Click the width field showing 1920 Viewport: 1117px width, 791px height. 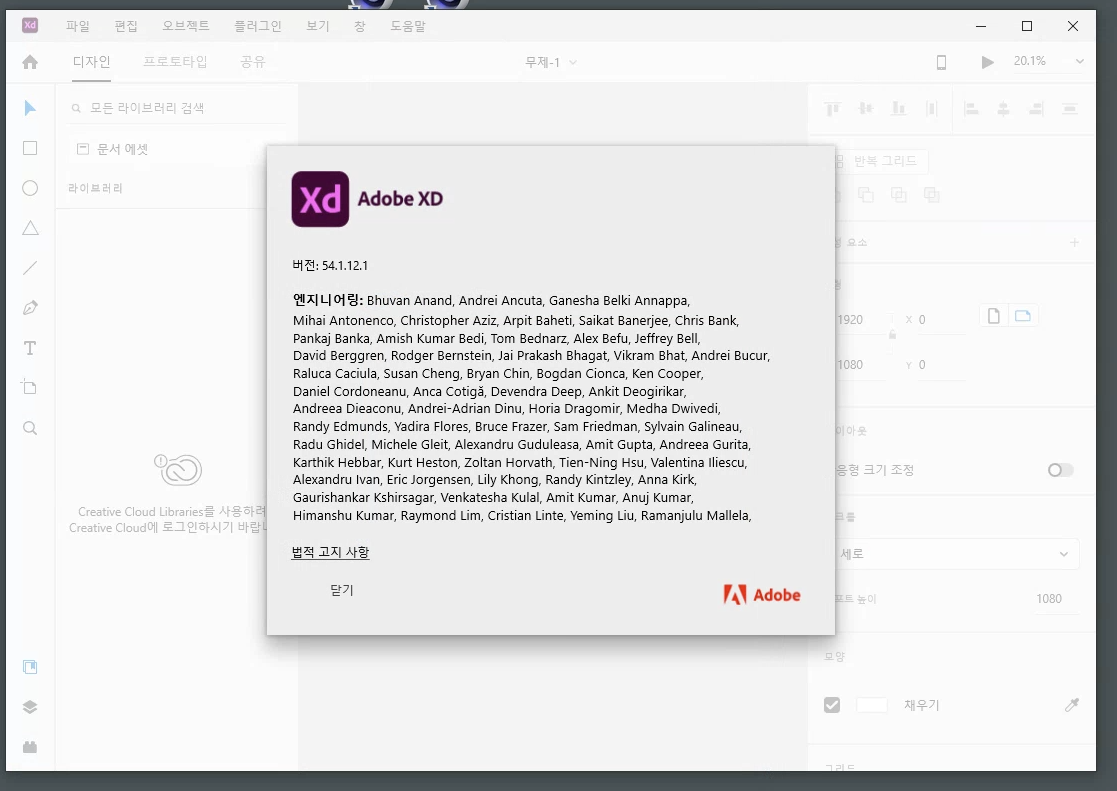pyautogui.click(x=863, y=320)
